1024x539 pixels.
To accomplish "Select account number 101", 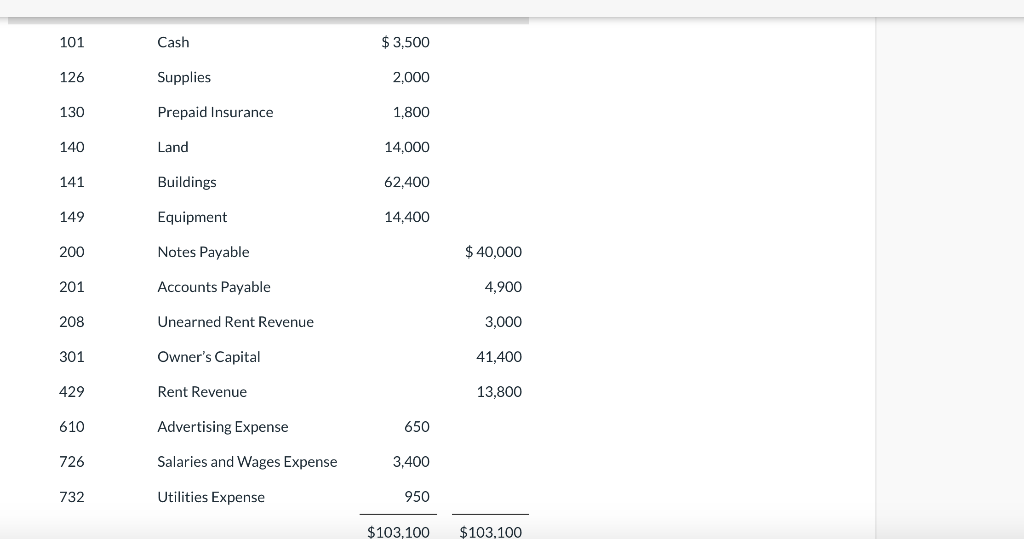I will click(72, 42).
